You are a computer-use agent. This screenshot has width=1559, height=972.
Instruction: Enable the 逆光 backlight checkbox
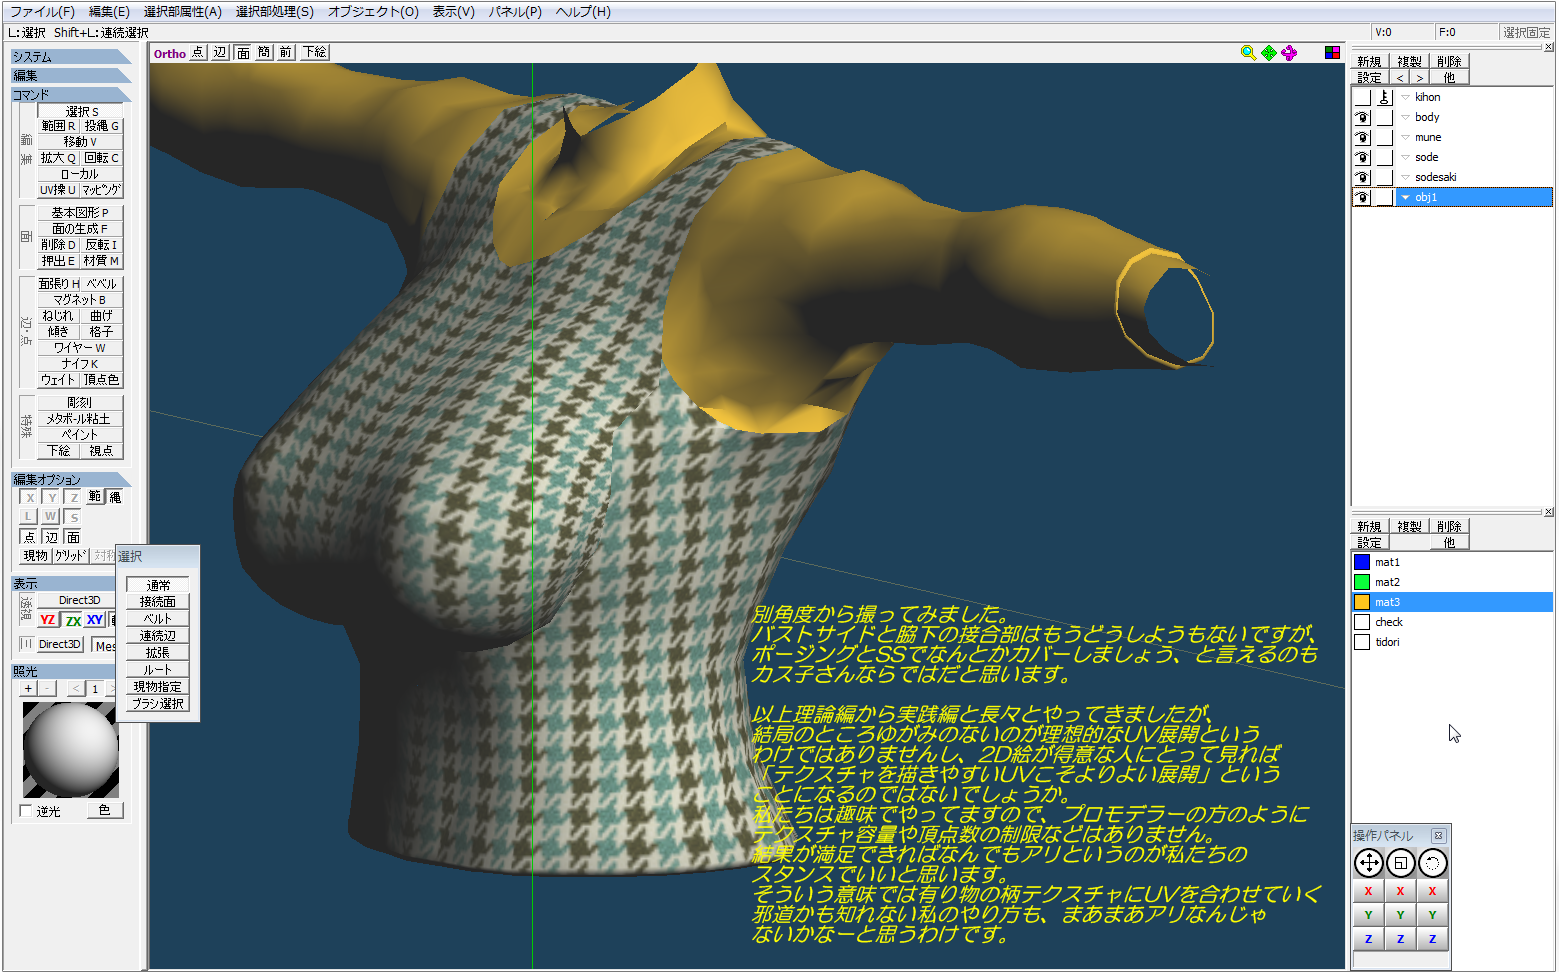[27, 811]
